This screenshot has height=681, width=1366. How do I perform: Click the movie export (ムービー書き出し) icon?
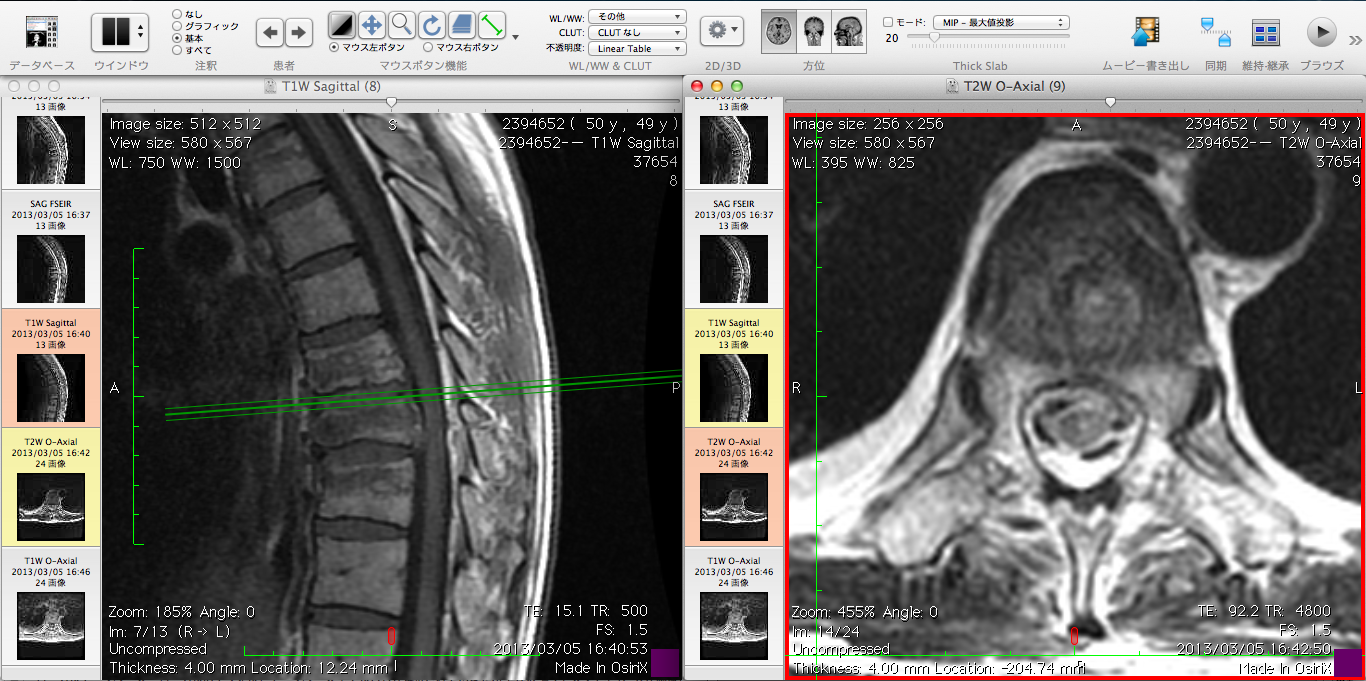[1145, 33]
